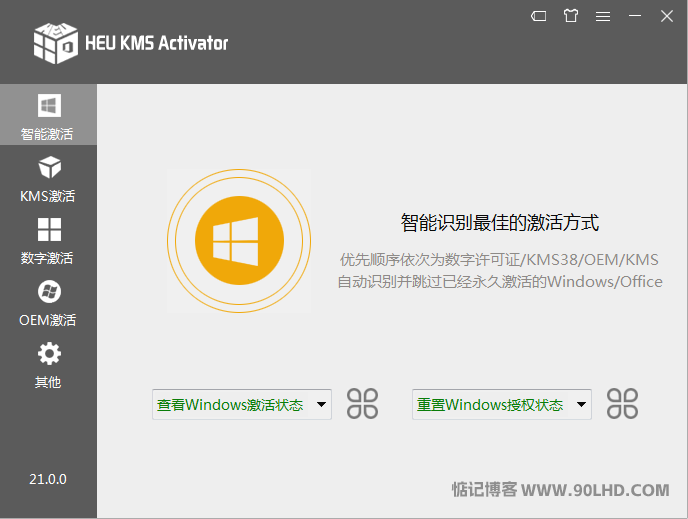Open the skin (shirt) theme icon
The width and height of the screenshot is (688, 519).
[x=570, y=16]
